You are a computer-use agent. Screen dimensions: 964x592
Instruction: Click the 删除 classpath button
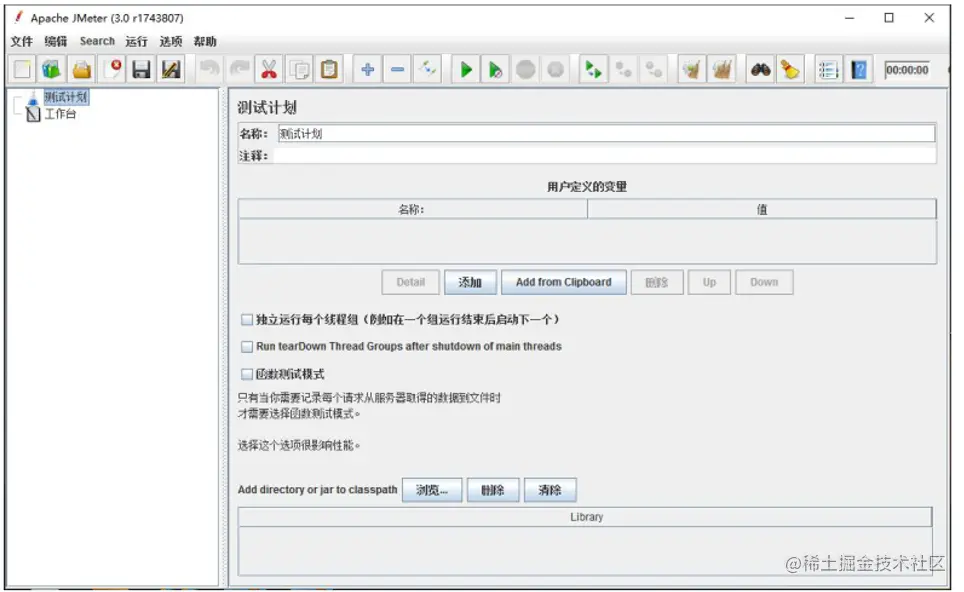(x=493, y=490)
